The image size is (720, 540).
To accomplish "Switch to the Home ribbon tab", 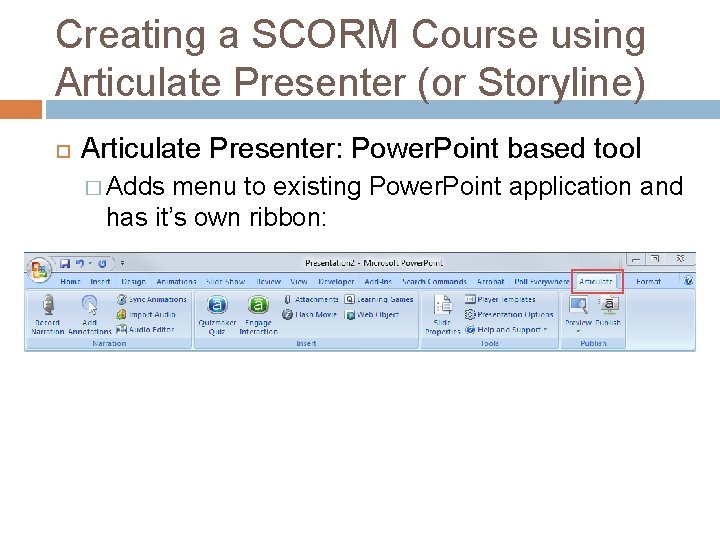I will pyautogui.click(x=70, y=281).
